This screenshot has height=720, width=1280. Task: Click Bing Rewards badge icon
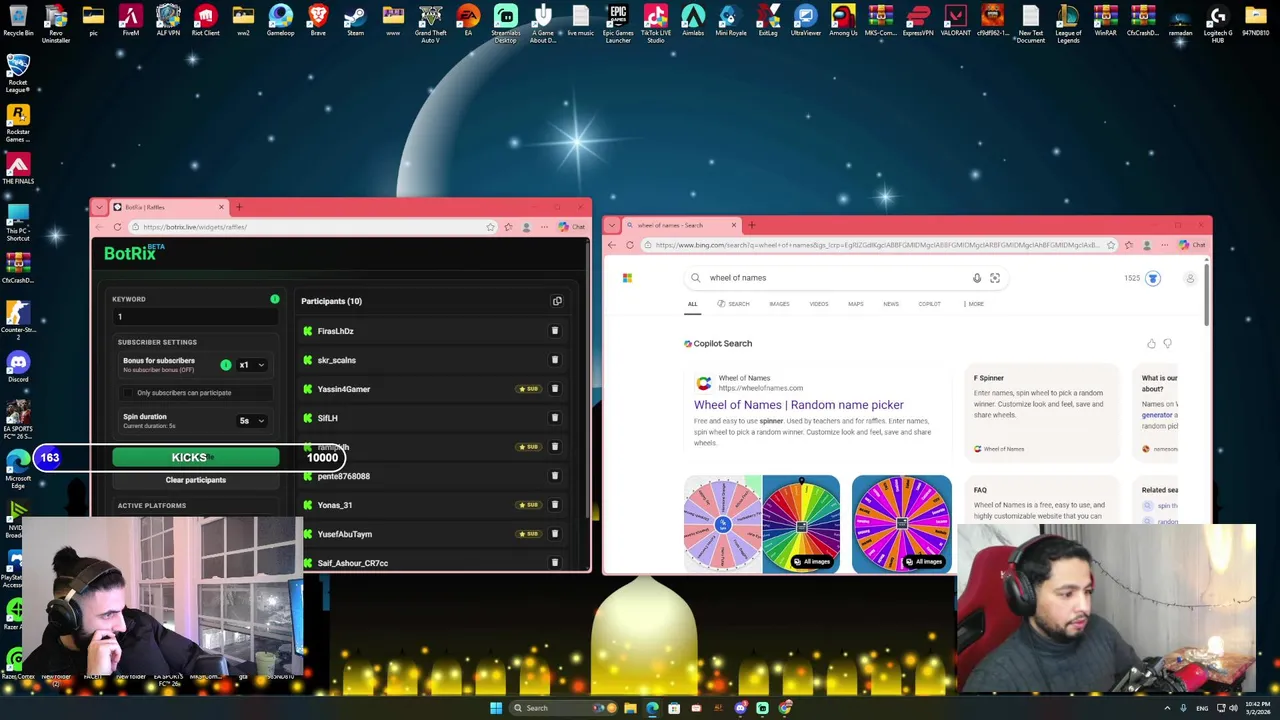pos(1153,278)
